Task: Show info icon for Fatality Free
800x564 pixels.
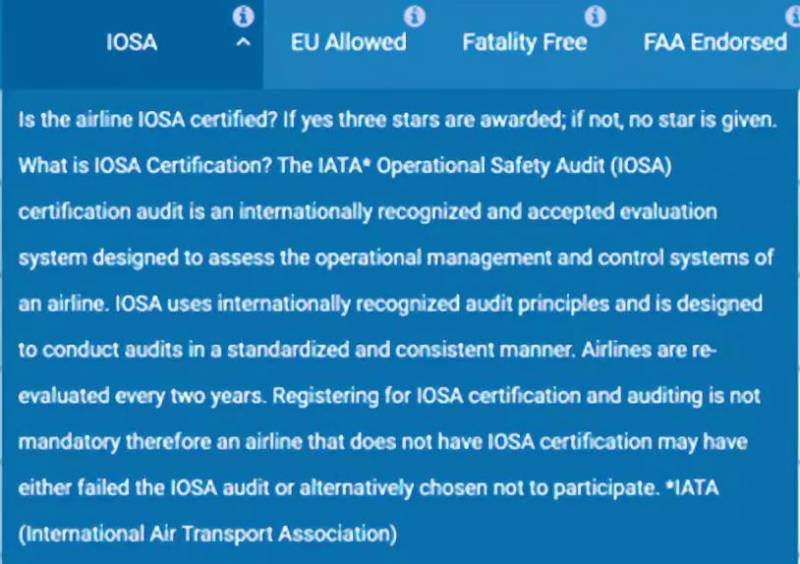Action: pyautogui.click(x=595, y=17)
